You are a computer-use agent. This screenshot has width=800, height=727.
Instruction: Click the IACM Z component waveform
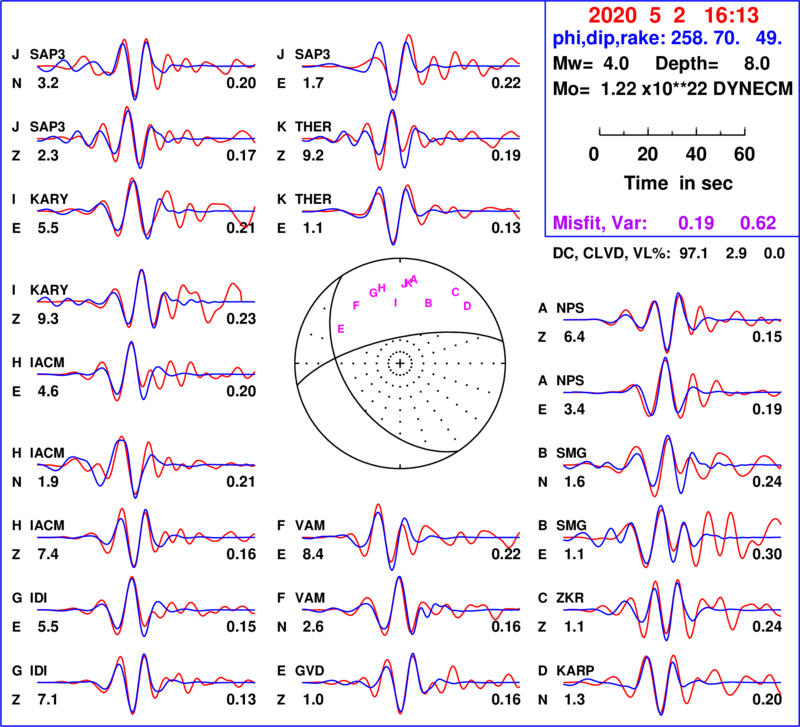click(146, 537)
